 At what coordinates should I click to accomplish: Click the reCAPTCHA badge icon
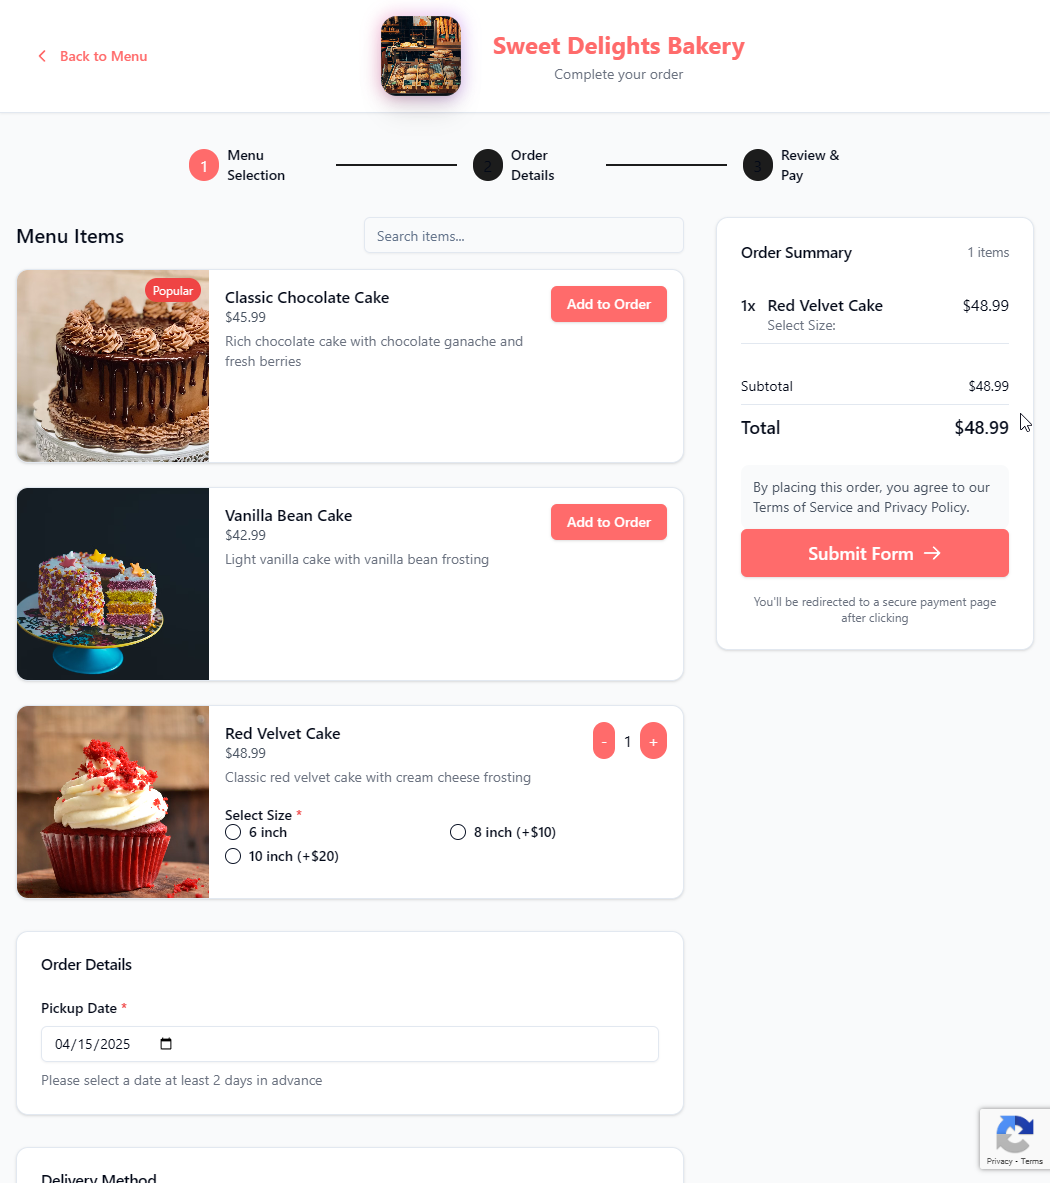(1015, 1134)
